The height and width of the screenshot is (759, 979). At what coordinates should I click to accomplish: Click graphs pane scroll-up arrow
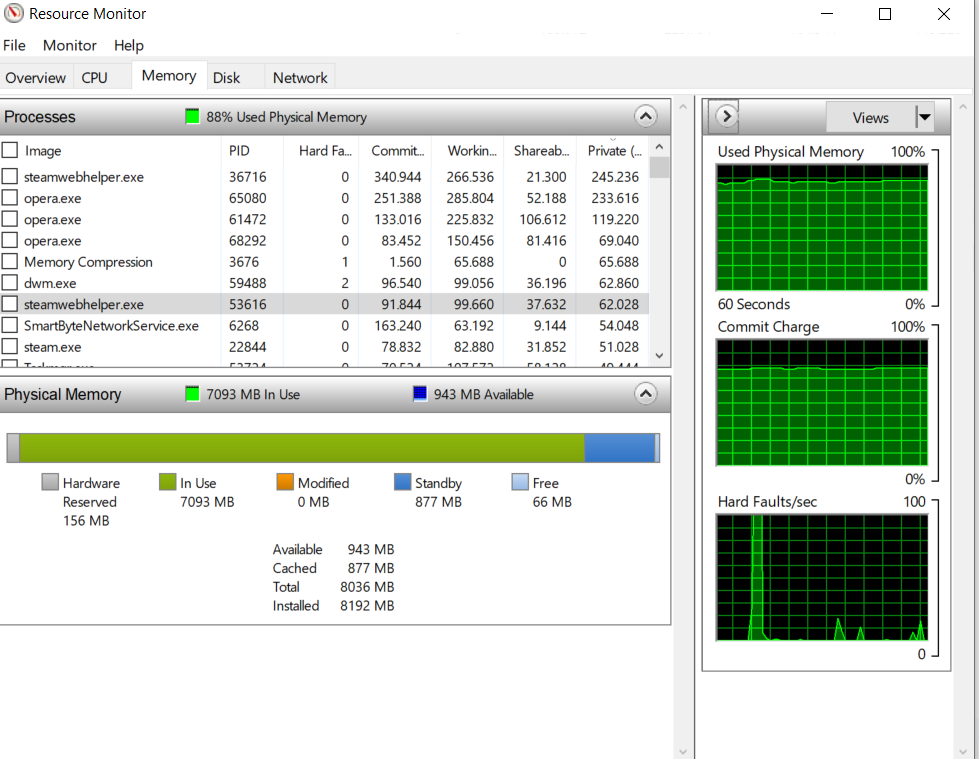962,107
